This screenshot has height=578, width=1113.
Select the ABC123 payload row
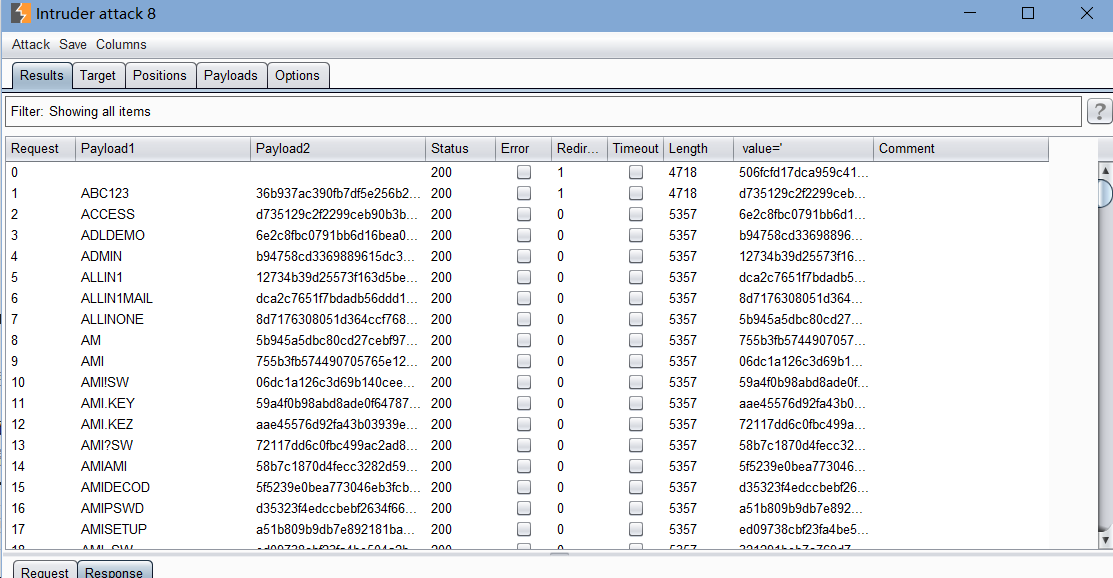[x=527, y=193]
